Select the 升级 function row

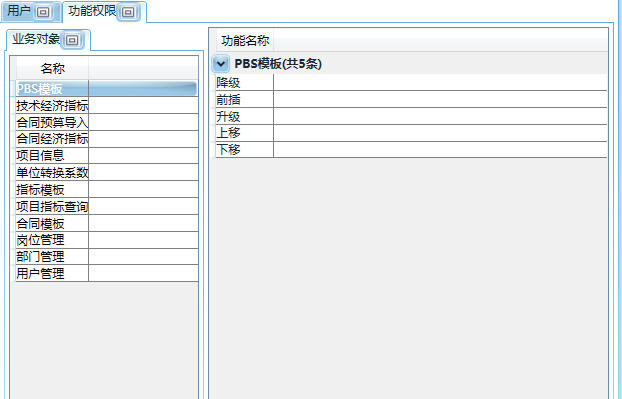[x=411, y=116]
